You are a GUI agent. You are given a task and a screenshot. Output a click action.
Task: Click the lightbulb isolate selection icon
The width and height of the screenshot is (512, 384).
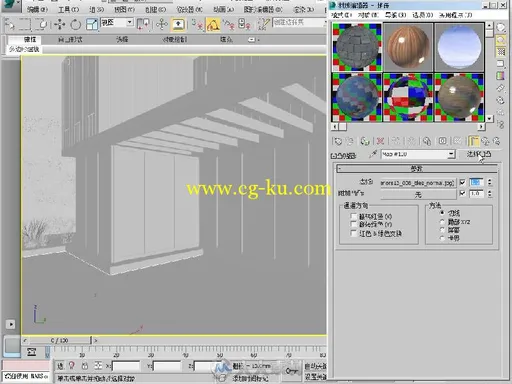tap(72, 366)
